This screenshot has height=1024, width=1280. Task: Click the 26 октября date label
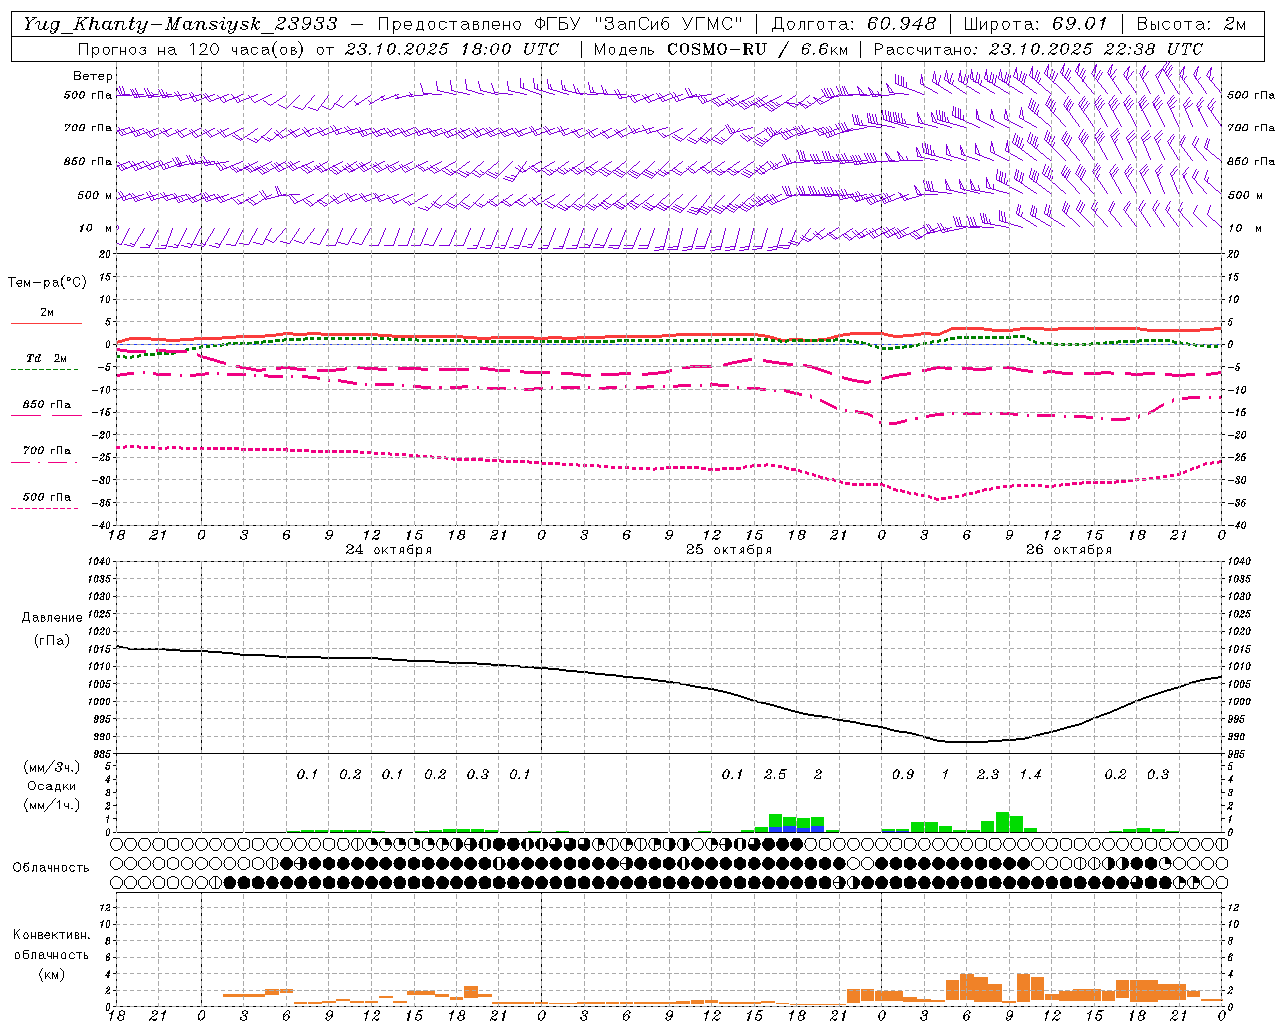(x=1069, y=550)
